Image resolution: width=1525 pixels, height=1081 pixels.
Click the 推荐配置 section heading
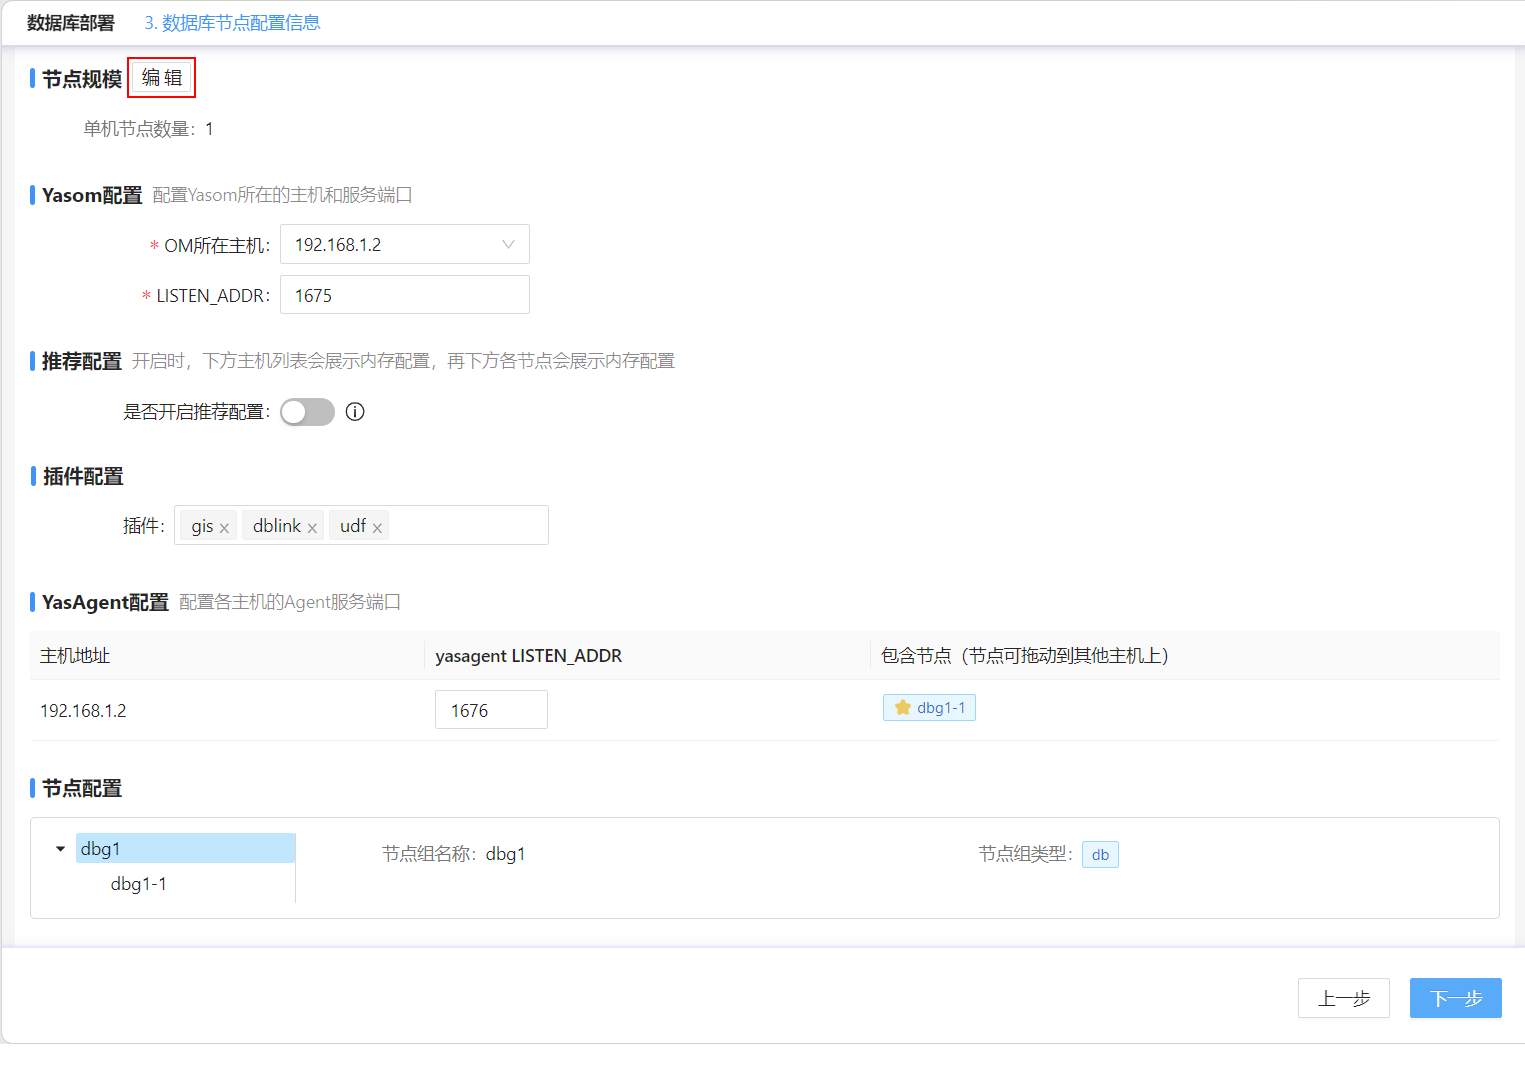point(82,361)
